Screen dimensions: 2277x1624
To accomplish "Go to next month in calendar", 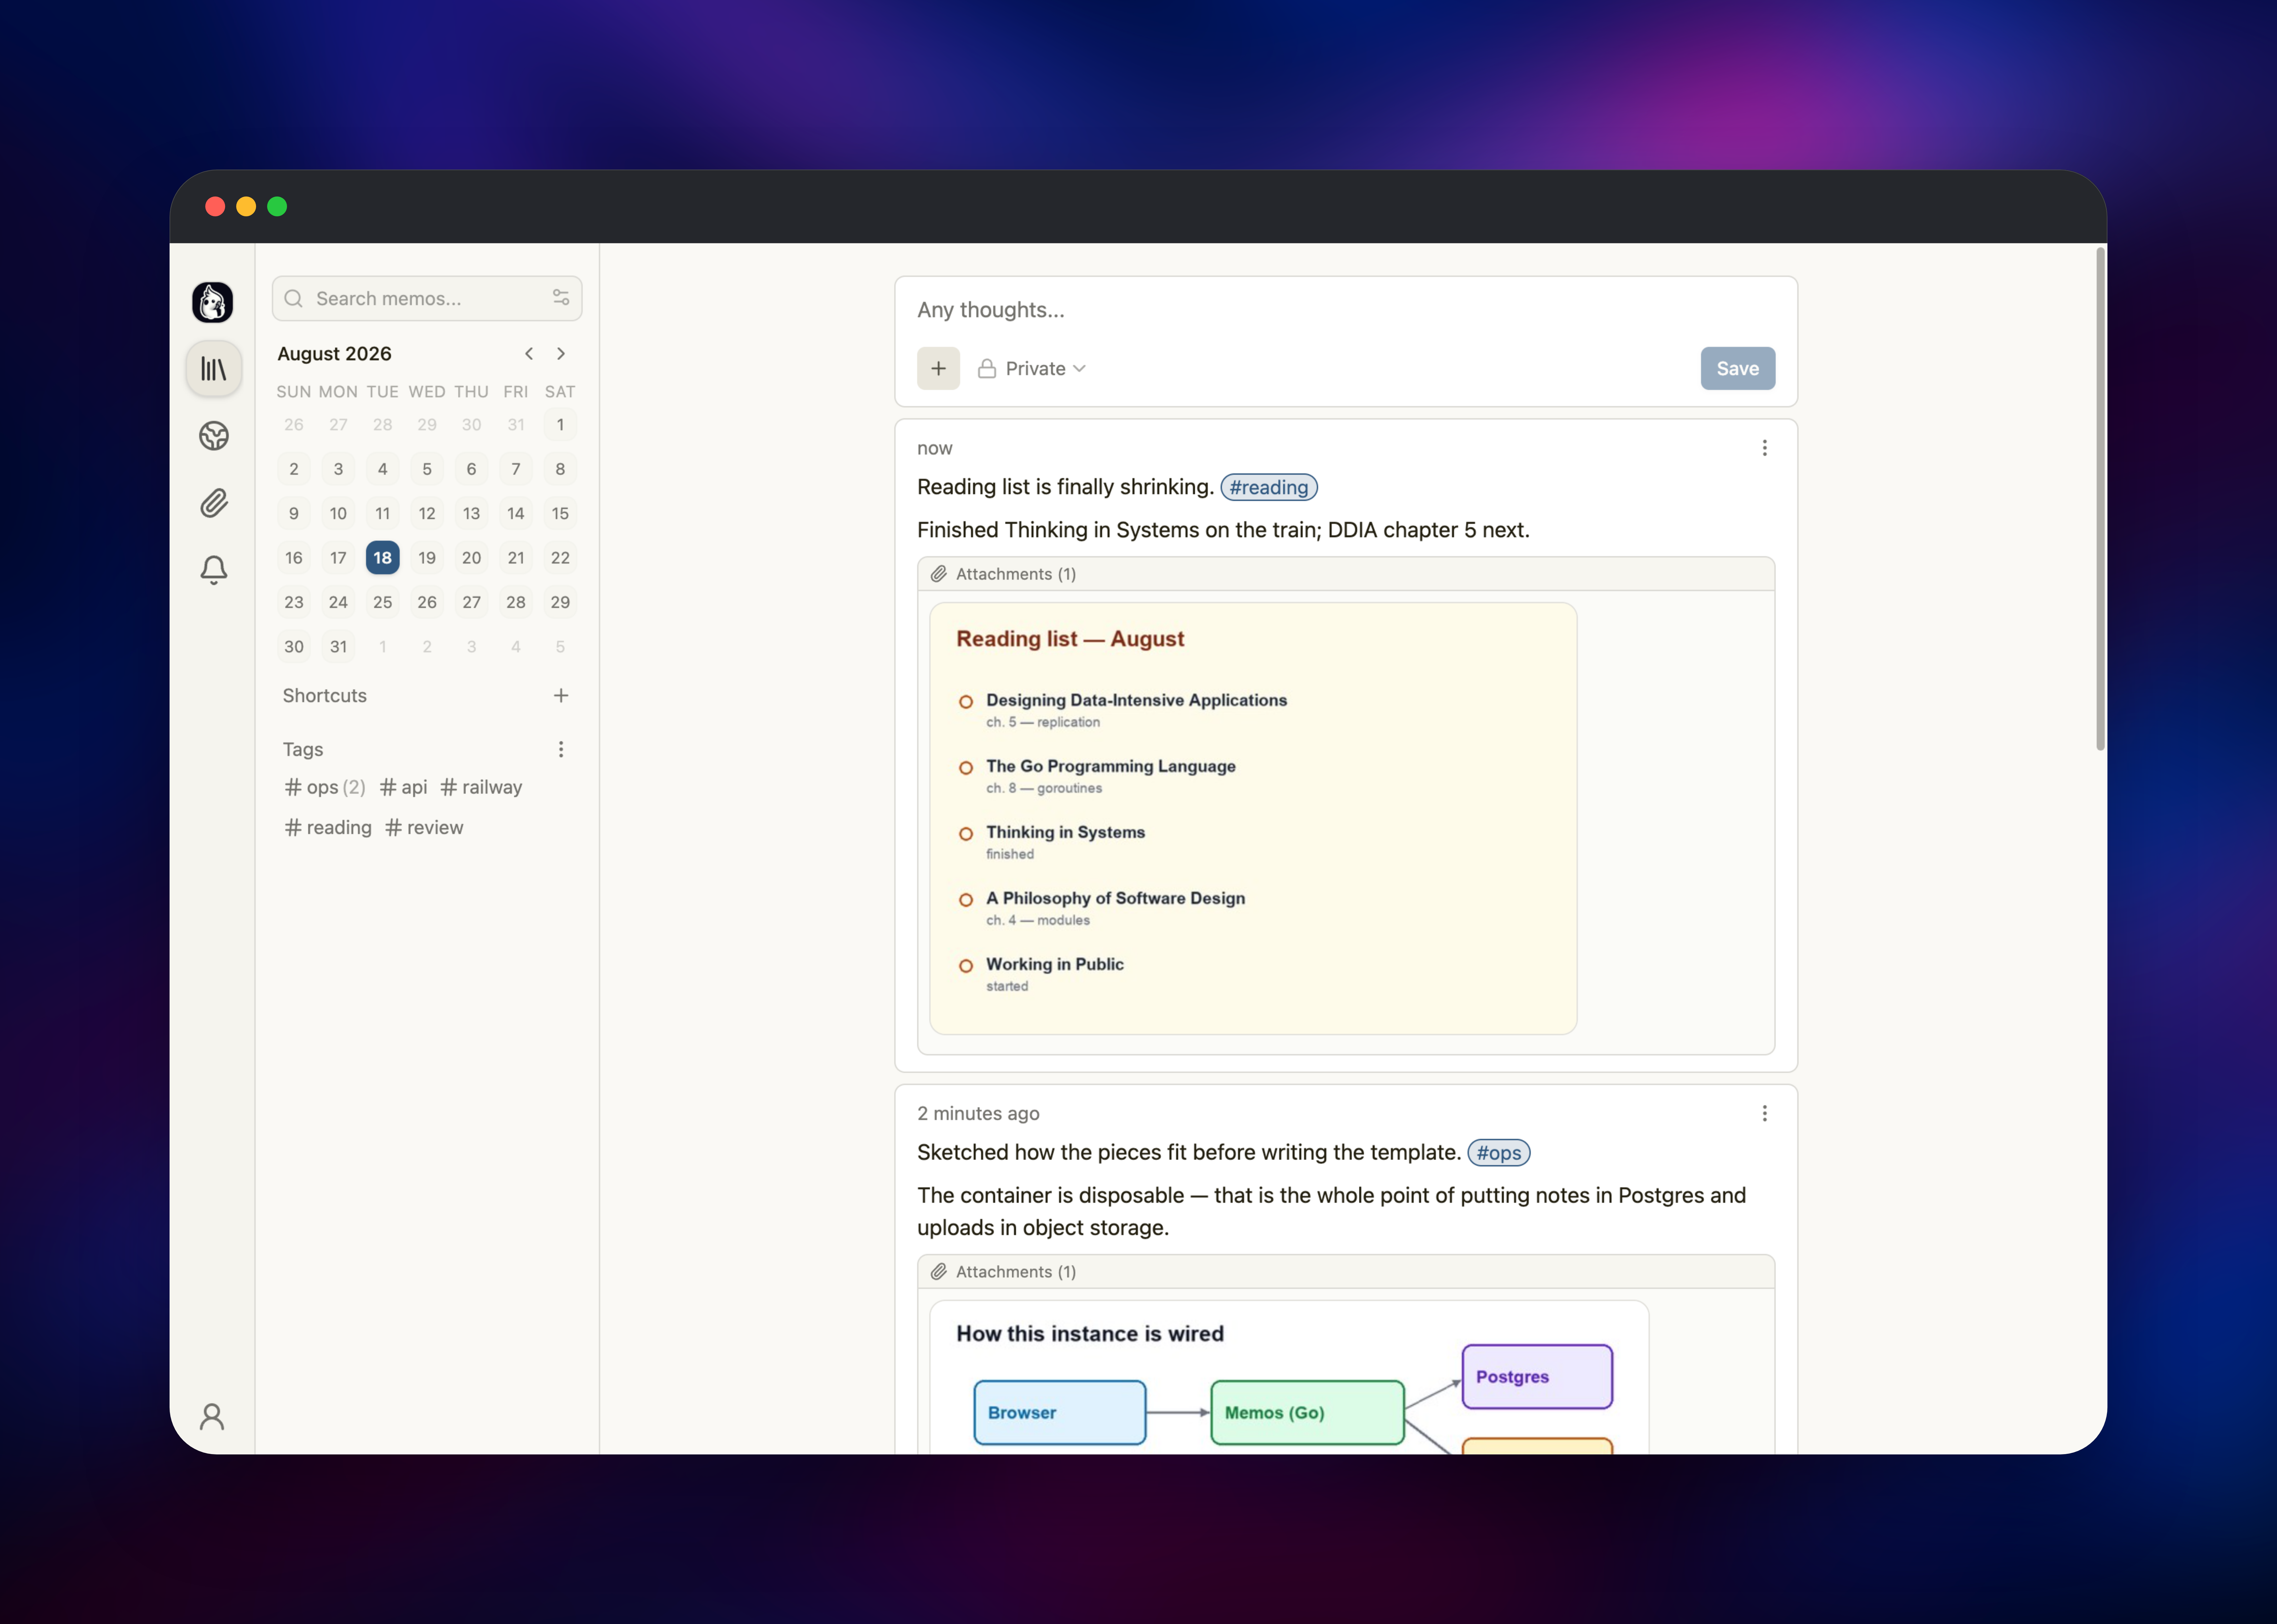I will coord(561,354).
